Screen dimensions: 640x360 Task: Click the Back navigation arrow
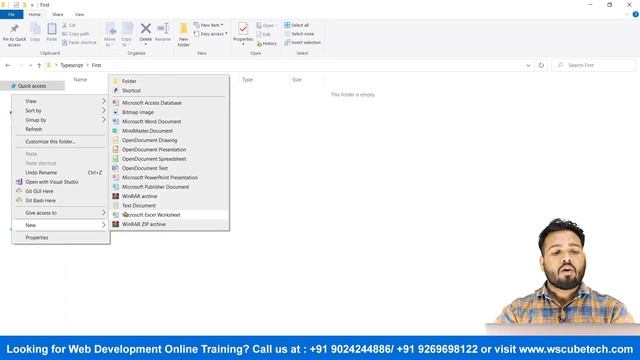pos(8,65)
